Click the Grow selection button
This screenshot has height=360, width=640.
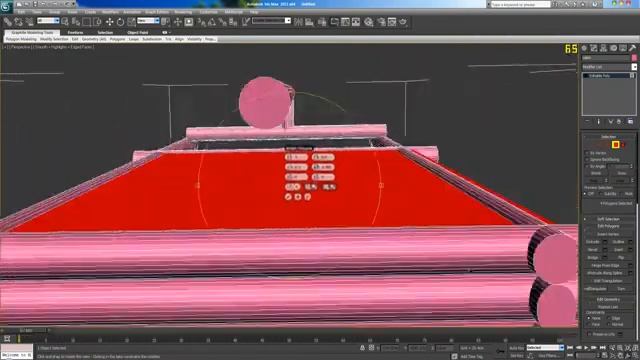622,173
